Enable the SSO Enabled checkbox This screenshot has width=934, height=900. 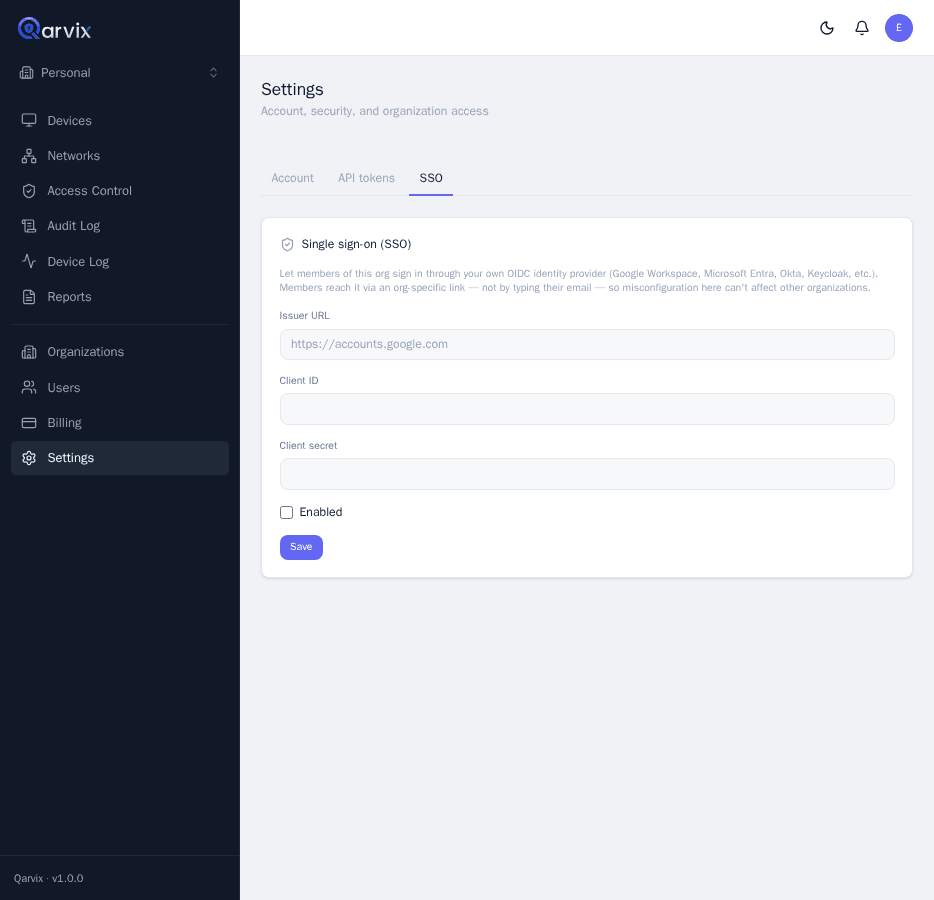(287, 512)
